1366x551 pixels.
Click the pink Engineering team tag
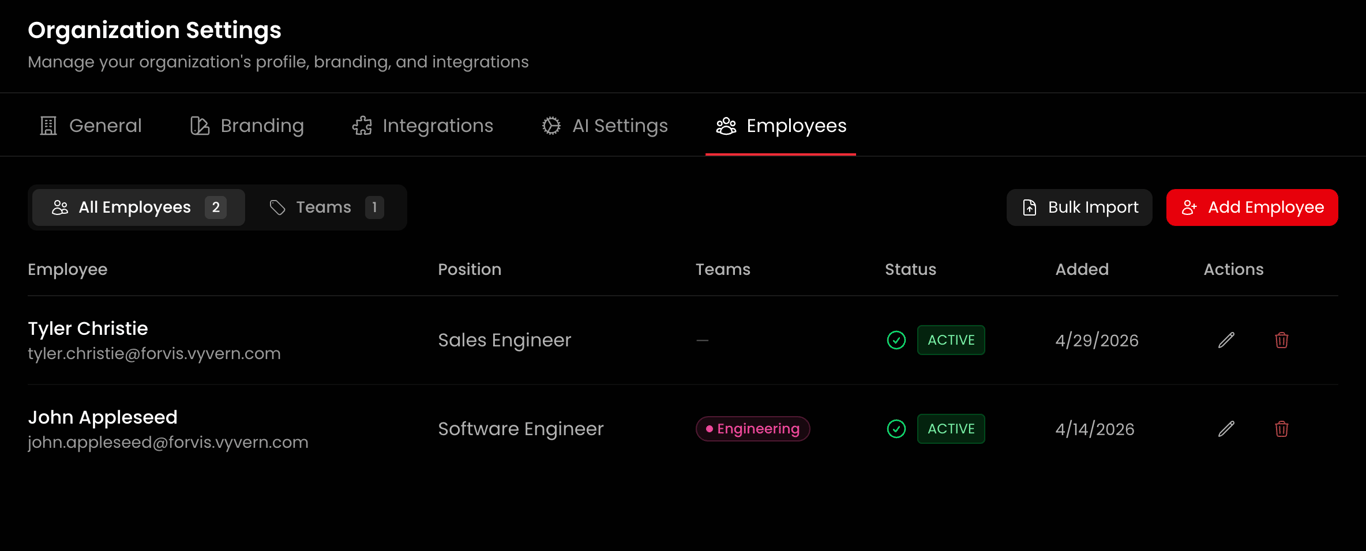(753, 429)
